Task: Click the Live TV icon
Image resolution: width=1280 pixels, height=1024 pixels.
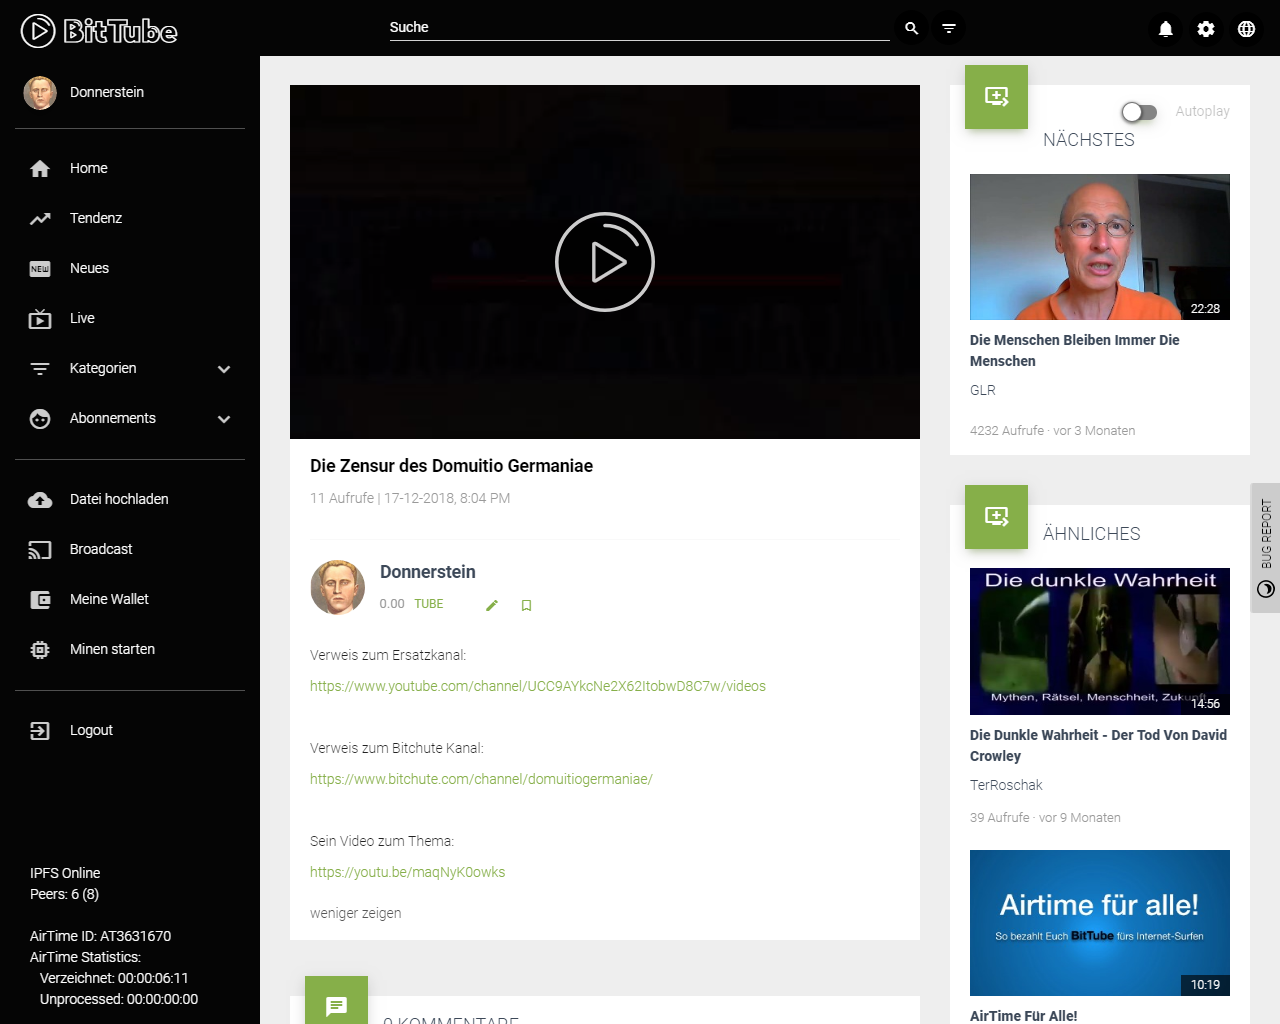Action: (x=40, y=319)
